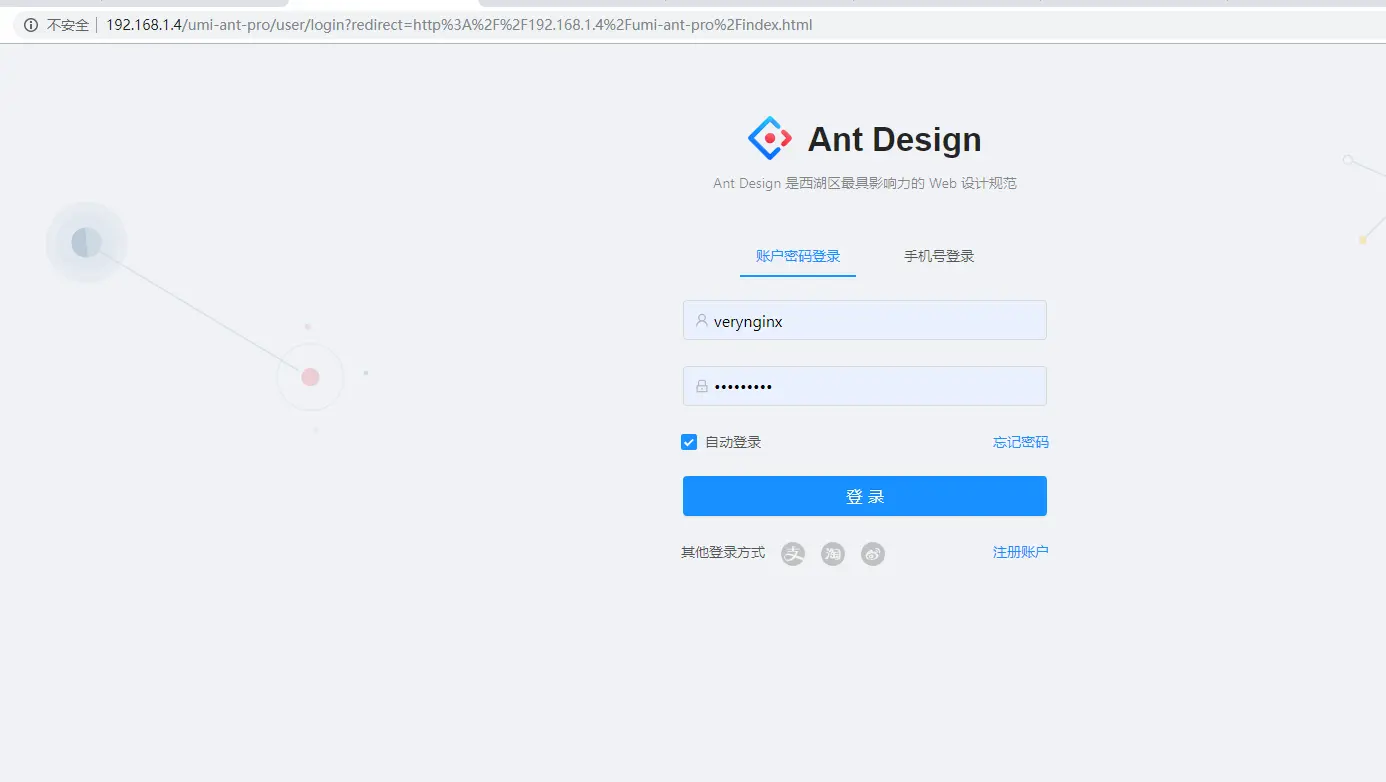Click the Weibo login icon

point(873,553)
